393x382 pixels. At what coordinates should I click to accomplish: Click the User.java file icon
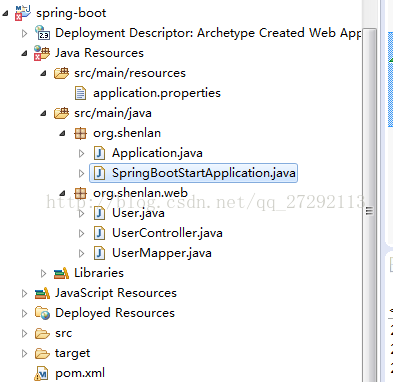(99, 213)
